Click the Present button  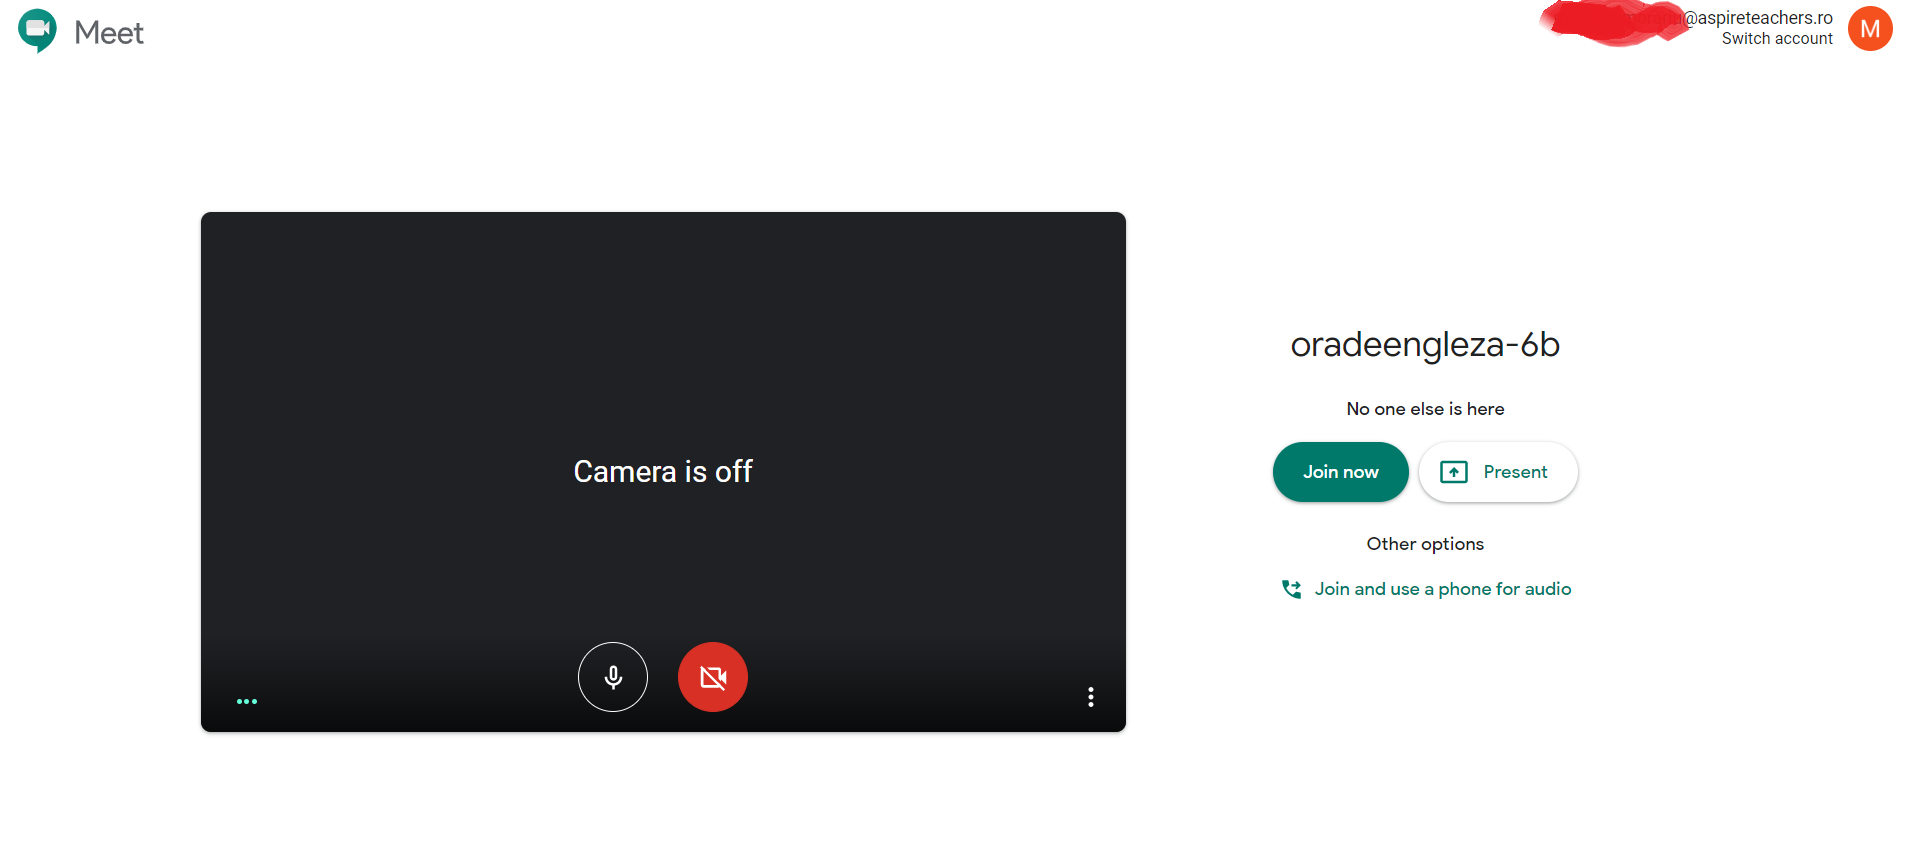(1498, 472)
